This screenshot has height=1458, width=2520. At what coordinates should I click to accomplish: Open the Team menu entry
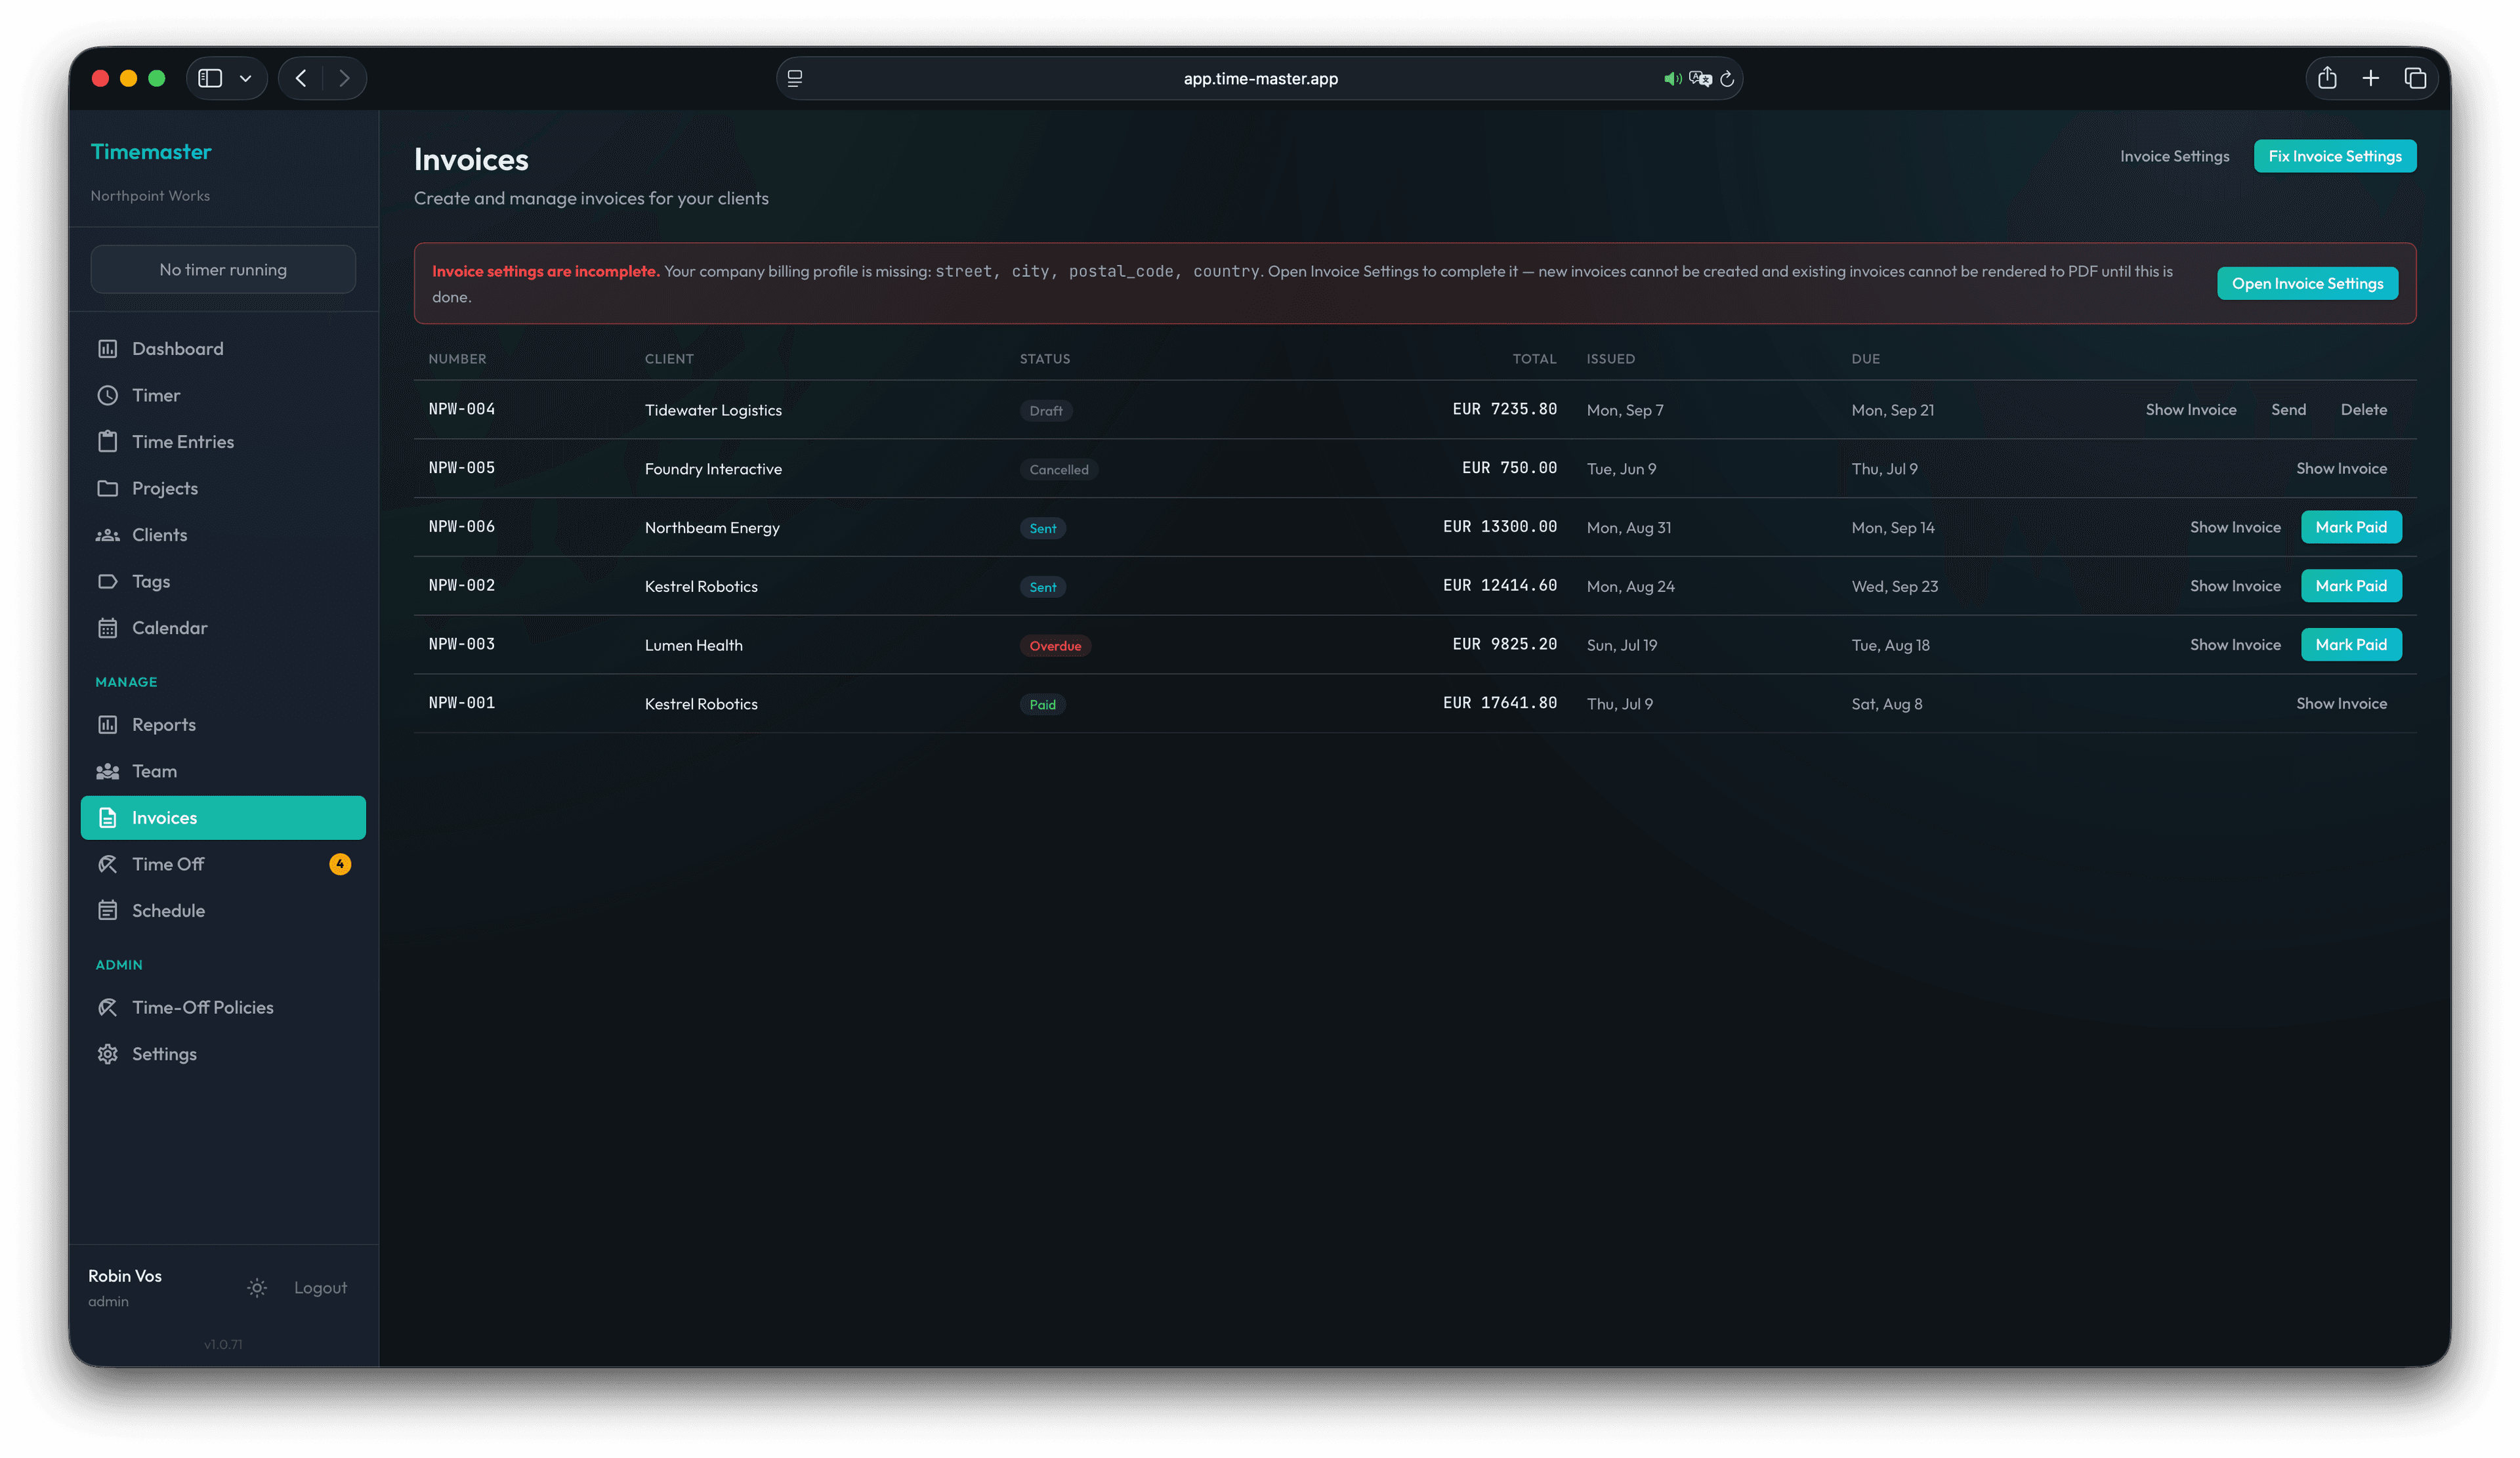pyautogui.click(x=223, y=771)
